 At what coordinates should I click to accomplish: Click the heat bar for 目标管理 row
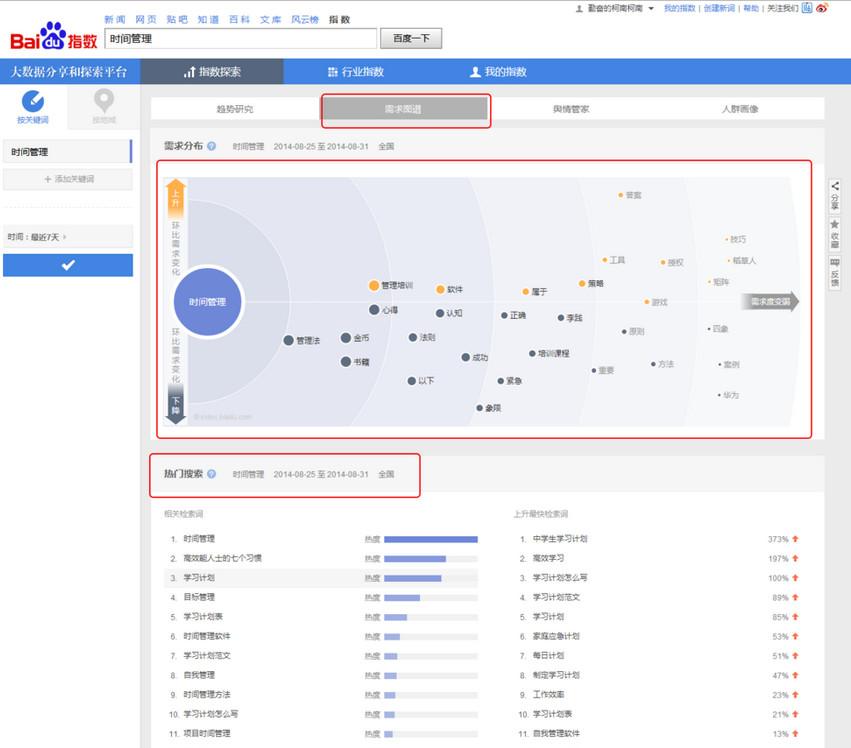point(431,598)
